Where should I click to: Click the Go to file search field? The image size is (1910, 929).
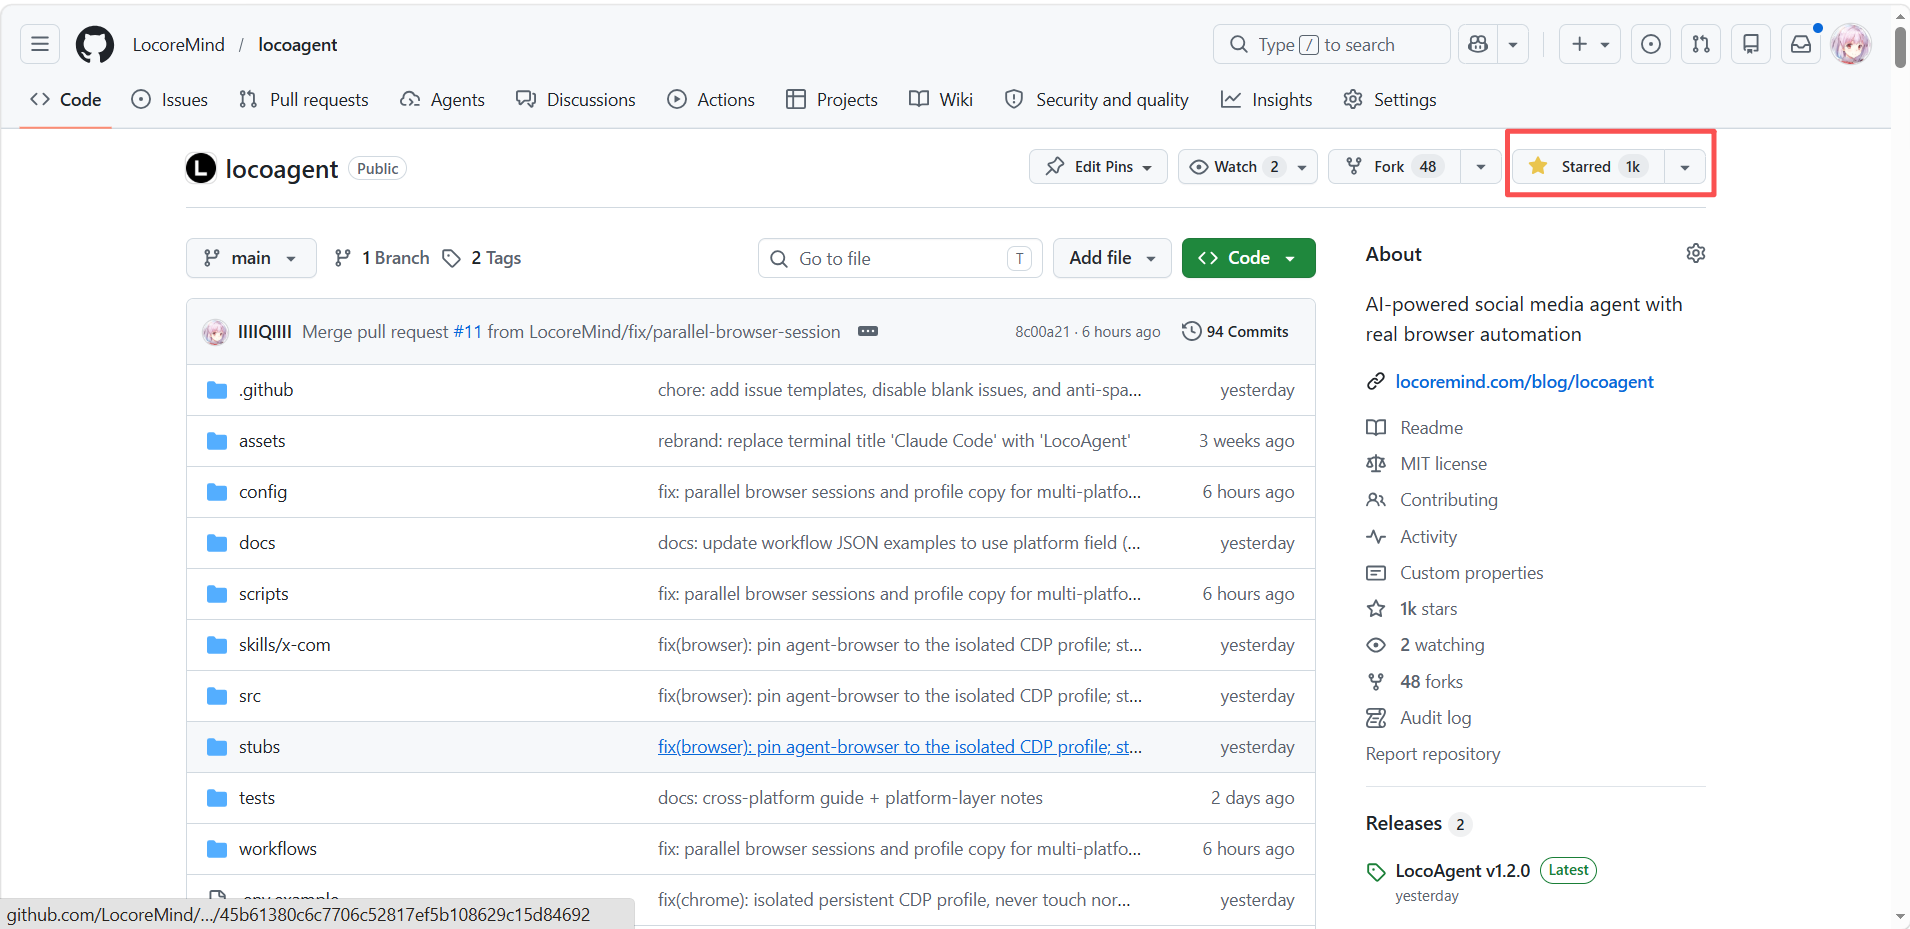click(900, 258)
